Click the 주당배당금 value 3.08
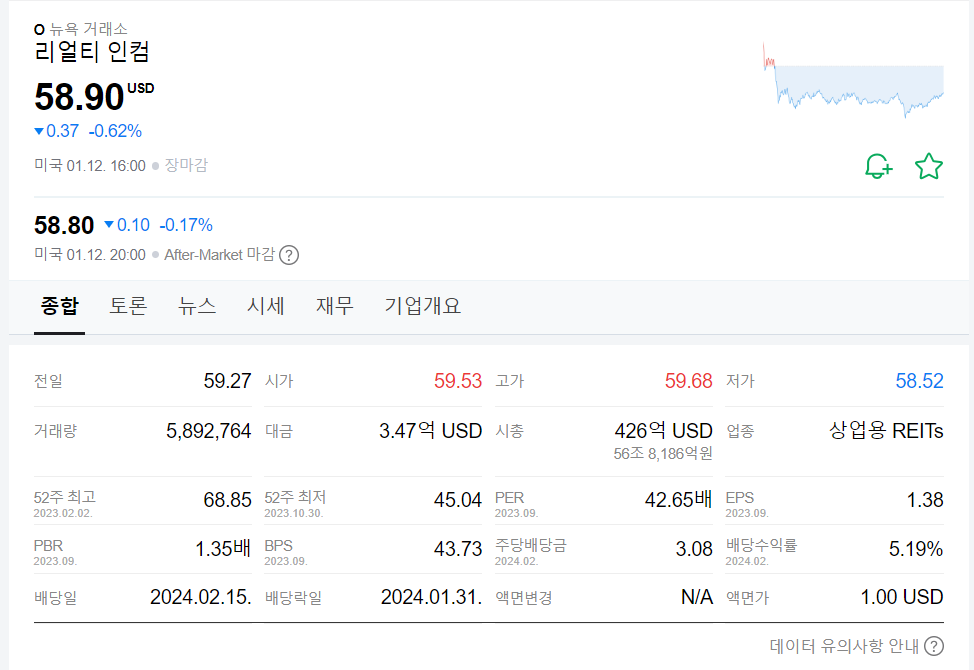Image resolution: width=974 pixels, height=670 pixels. (x=694, y=549)
